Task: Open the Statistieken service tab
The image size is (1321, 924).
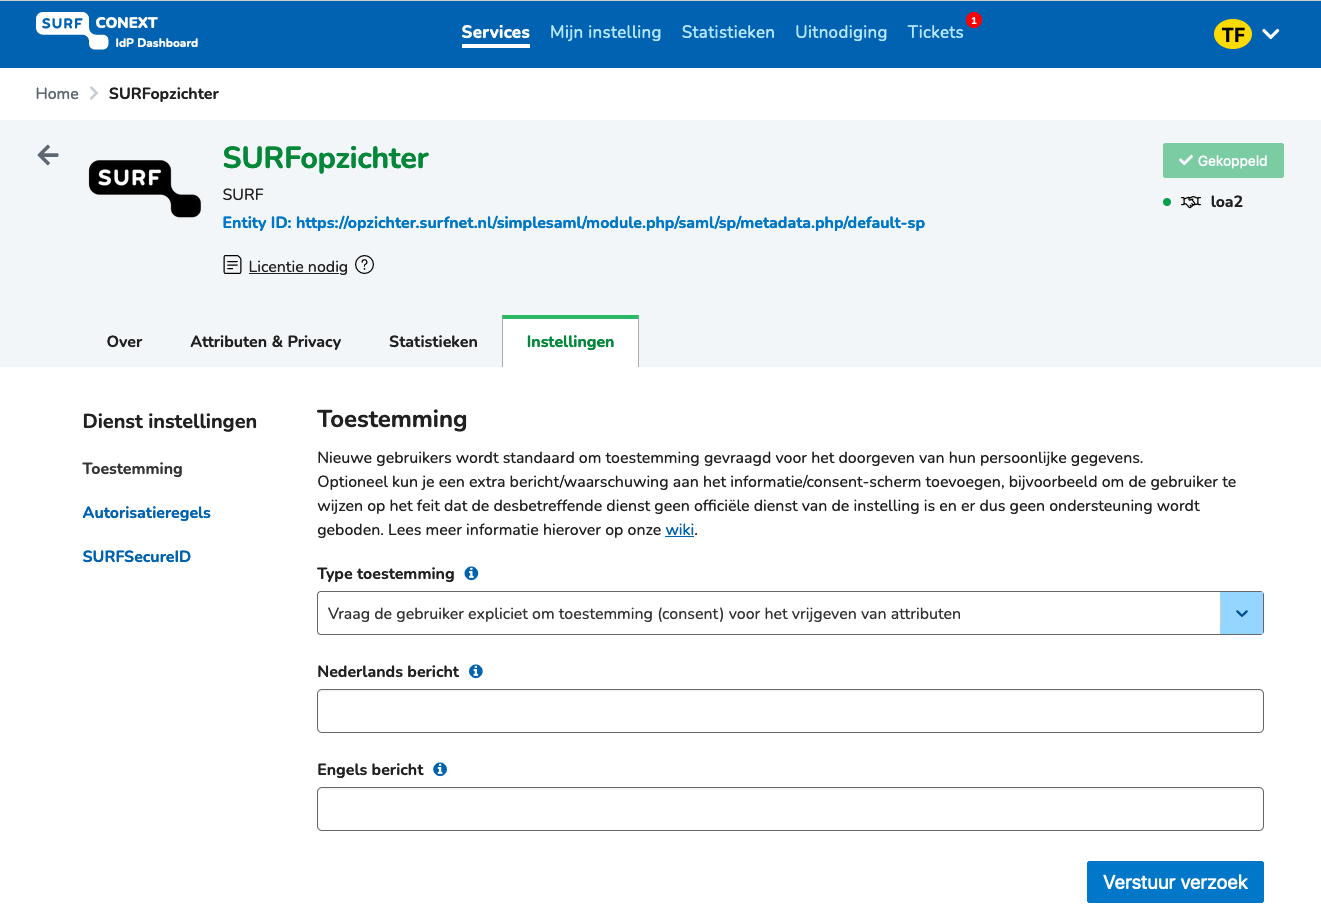Action: pyautogui.click(x=433, y=342)
